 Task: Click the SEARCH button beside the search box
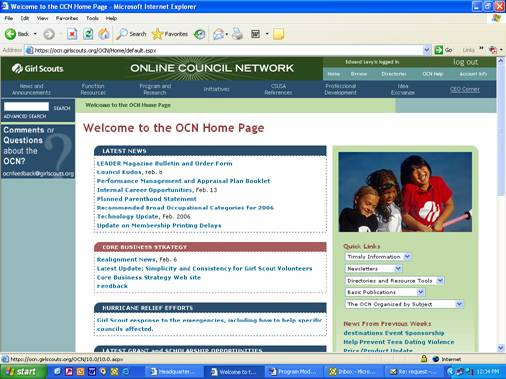[x=62, y=108]
